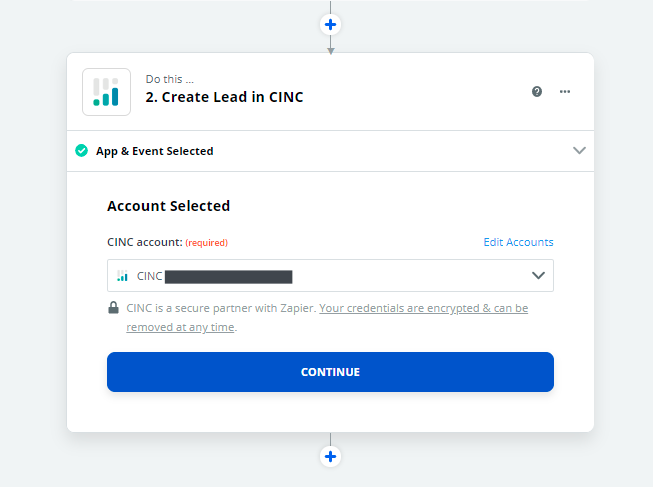This screenshot has height=487, width=653.
Task: Click the red '(required)' indicator text
Action: (x=207, y=242)
